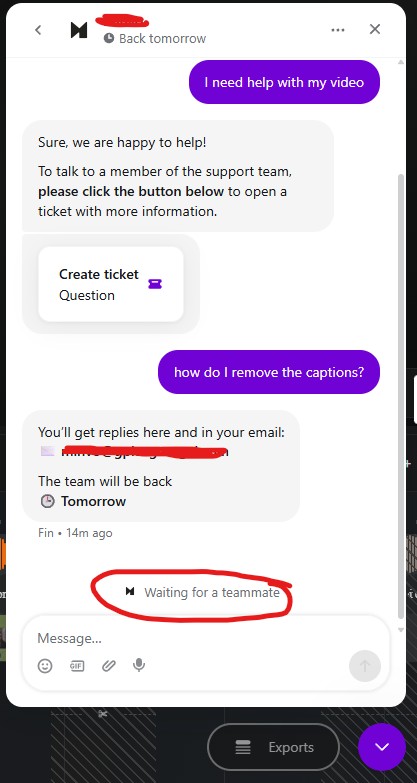Image resolution: width=417 pixels, height=783 pixels.
Task: Click the purple ticket icon
Action: click(x=155, y=284)
